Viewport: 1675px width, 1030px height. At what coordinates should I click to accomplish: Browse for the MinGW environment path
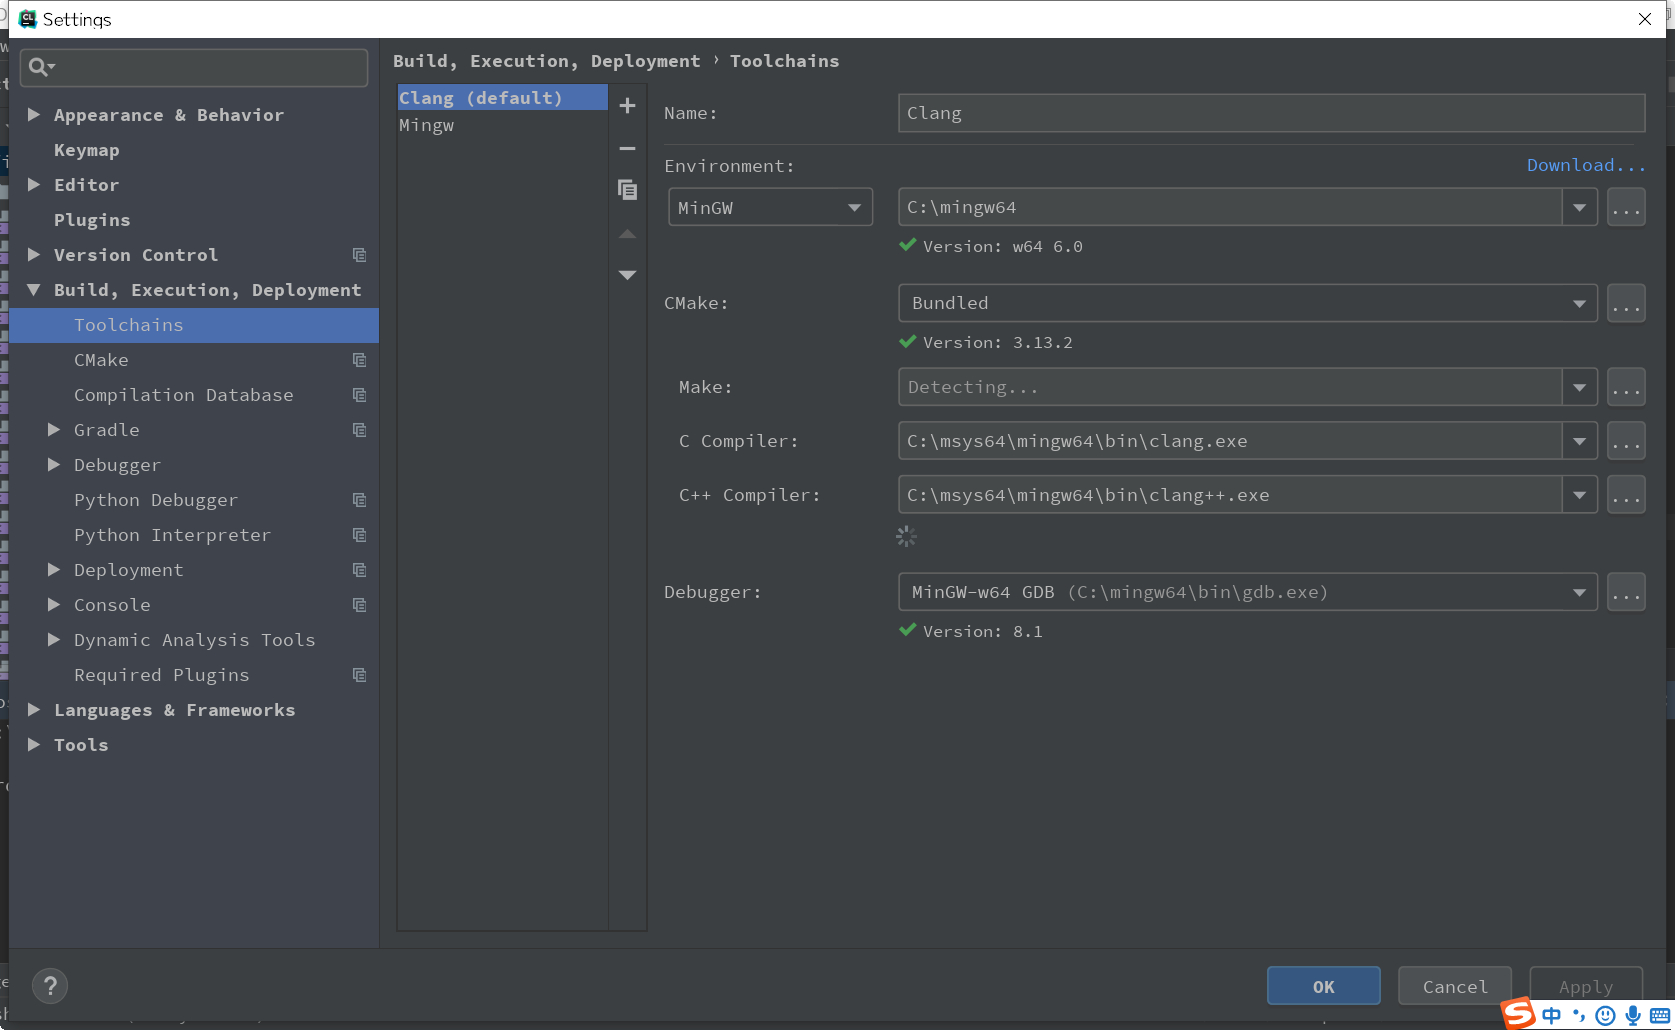click(x=1626, y=207)
